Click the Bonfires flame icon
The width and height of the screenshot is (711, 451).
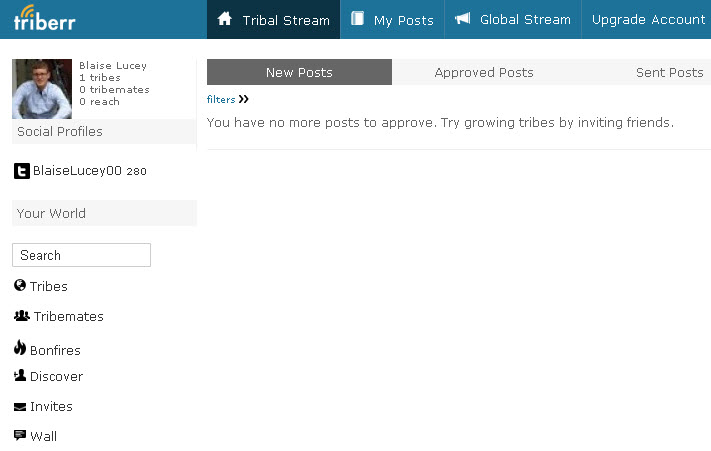20,348
